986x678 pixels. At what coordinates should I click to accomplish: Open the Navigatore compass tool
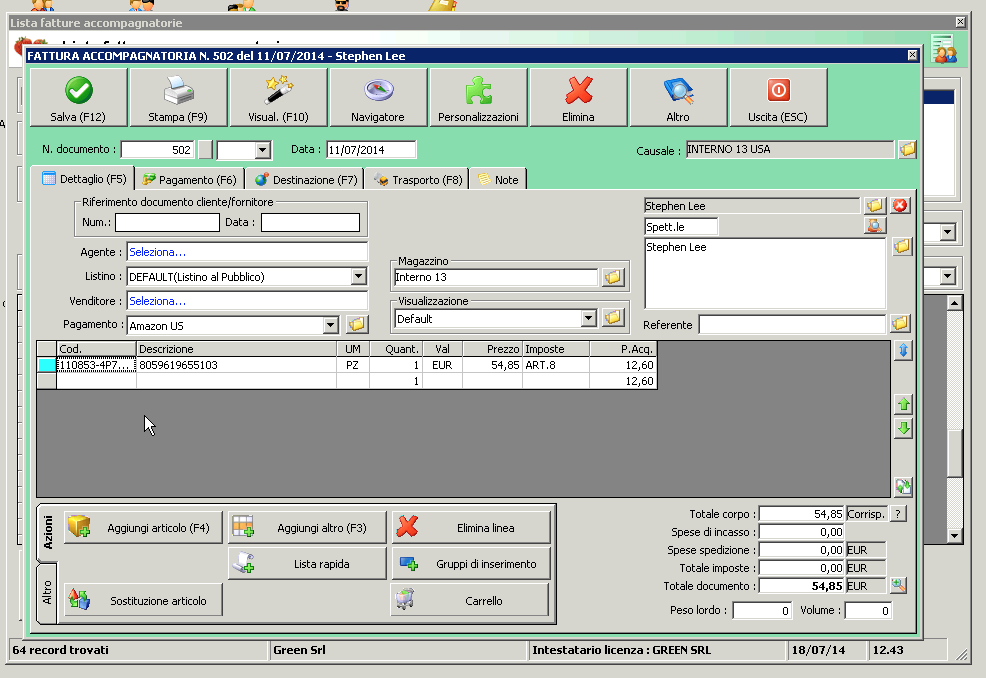pyautogui.click(x=378, y=99)
